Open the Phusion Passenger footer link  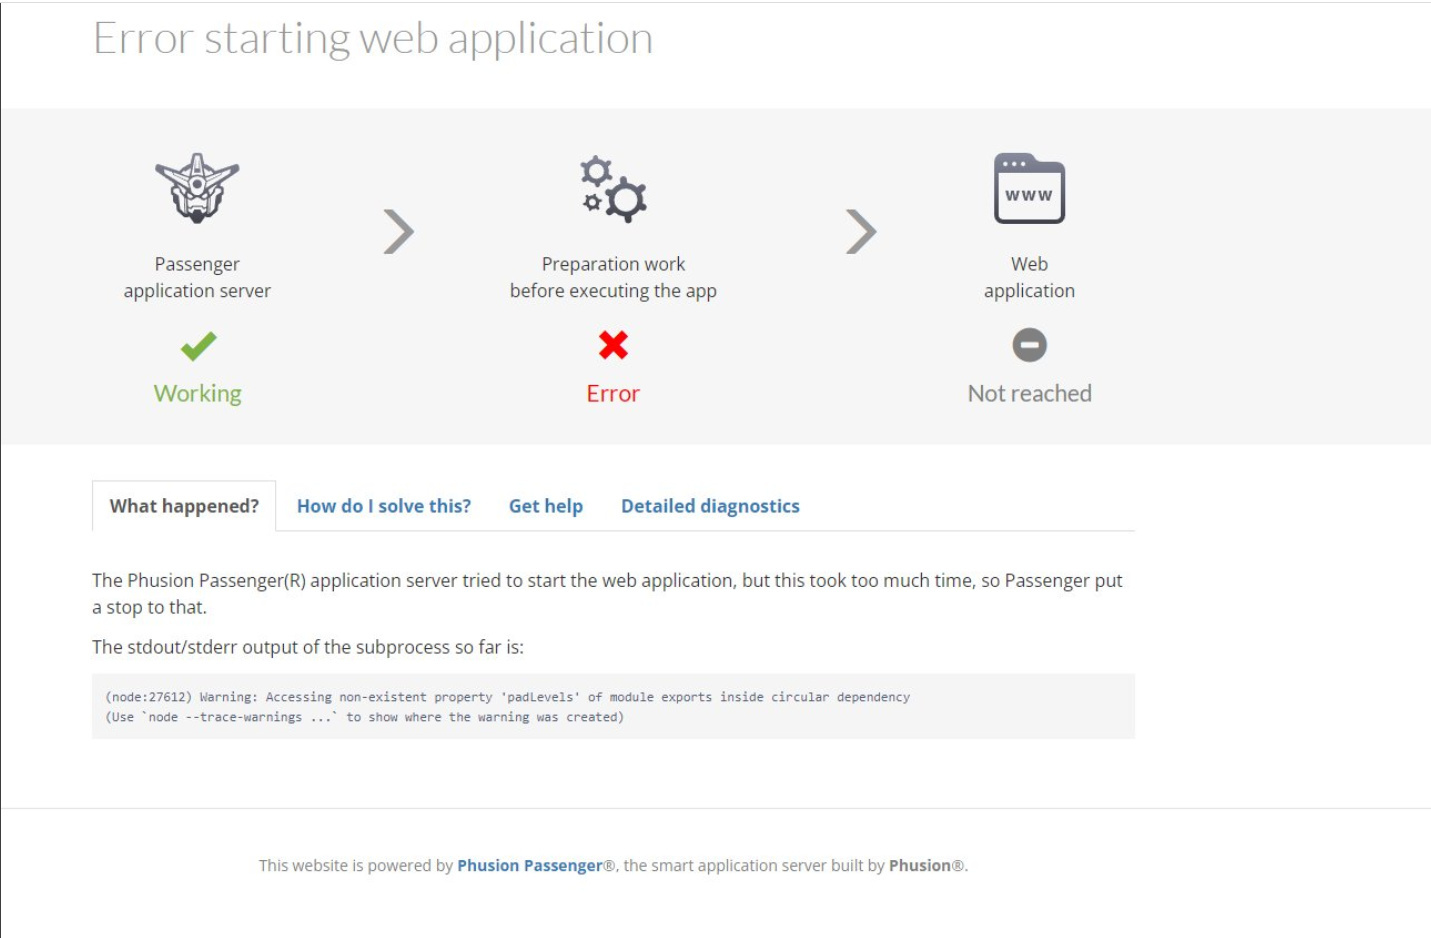[x=530, y=866]
